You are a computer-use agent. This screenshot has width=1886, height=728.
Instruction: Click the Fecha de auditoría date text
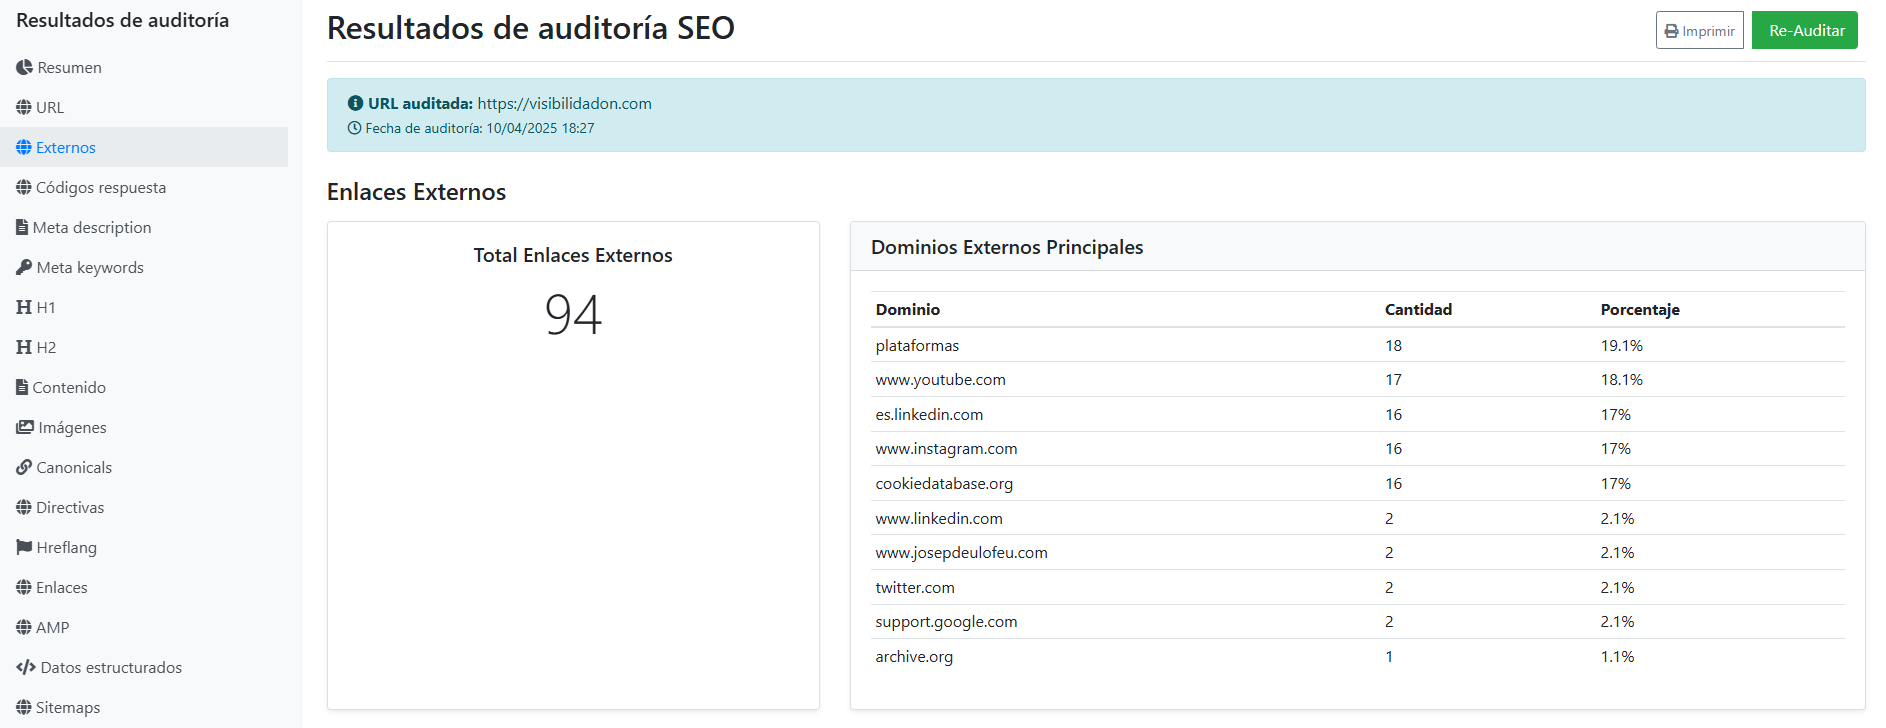pyautogui.click(x=480, y=128)
